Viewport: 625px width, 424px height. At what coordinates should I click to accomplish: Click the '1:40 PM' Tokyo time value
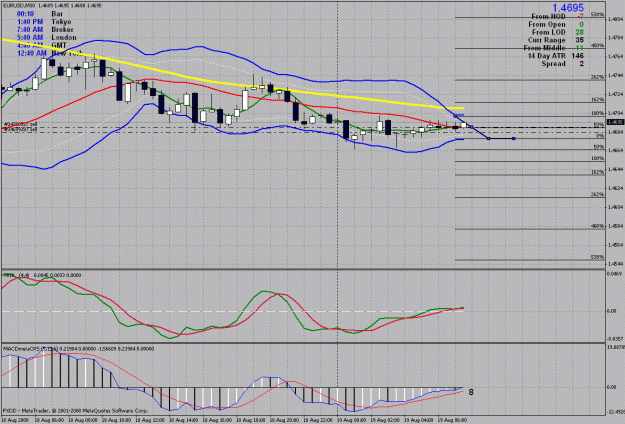30,22
